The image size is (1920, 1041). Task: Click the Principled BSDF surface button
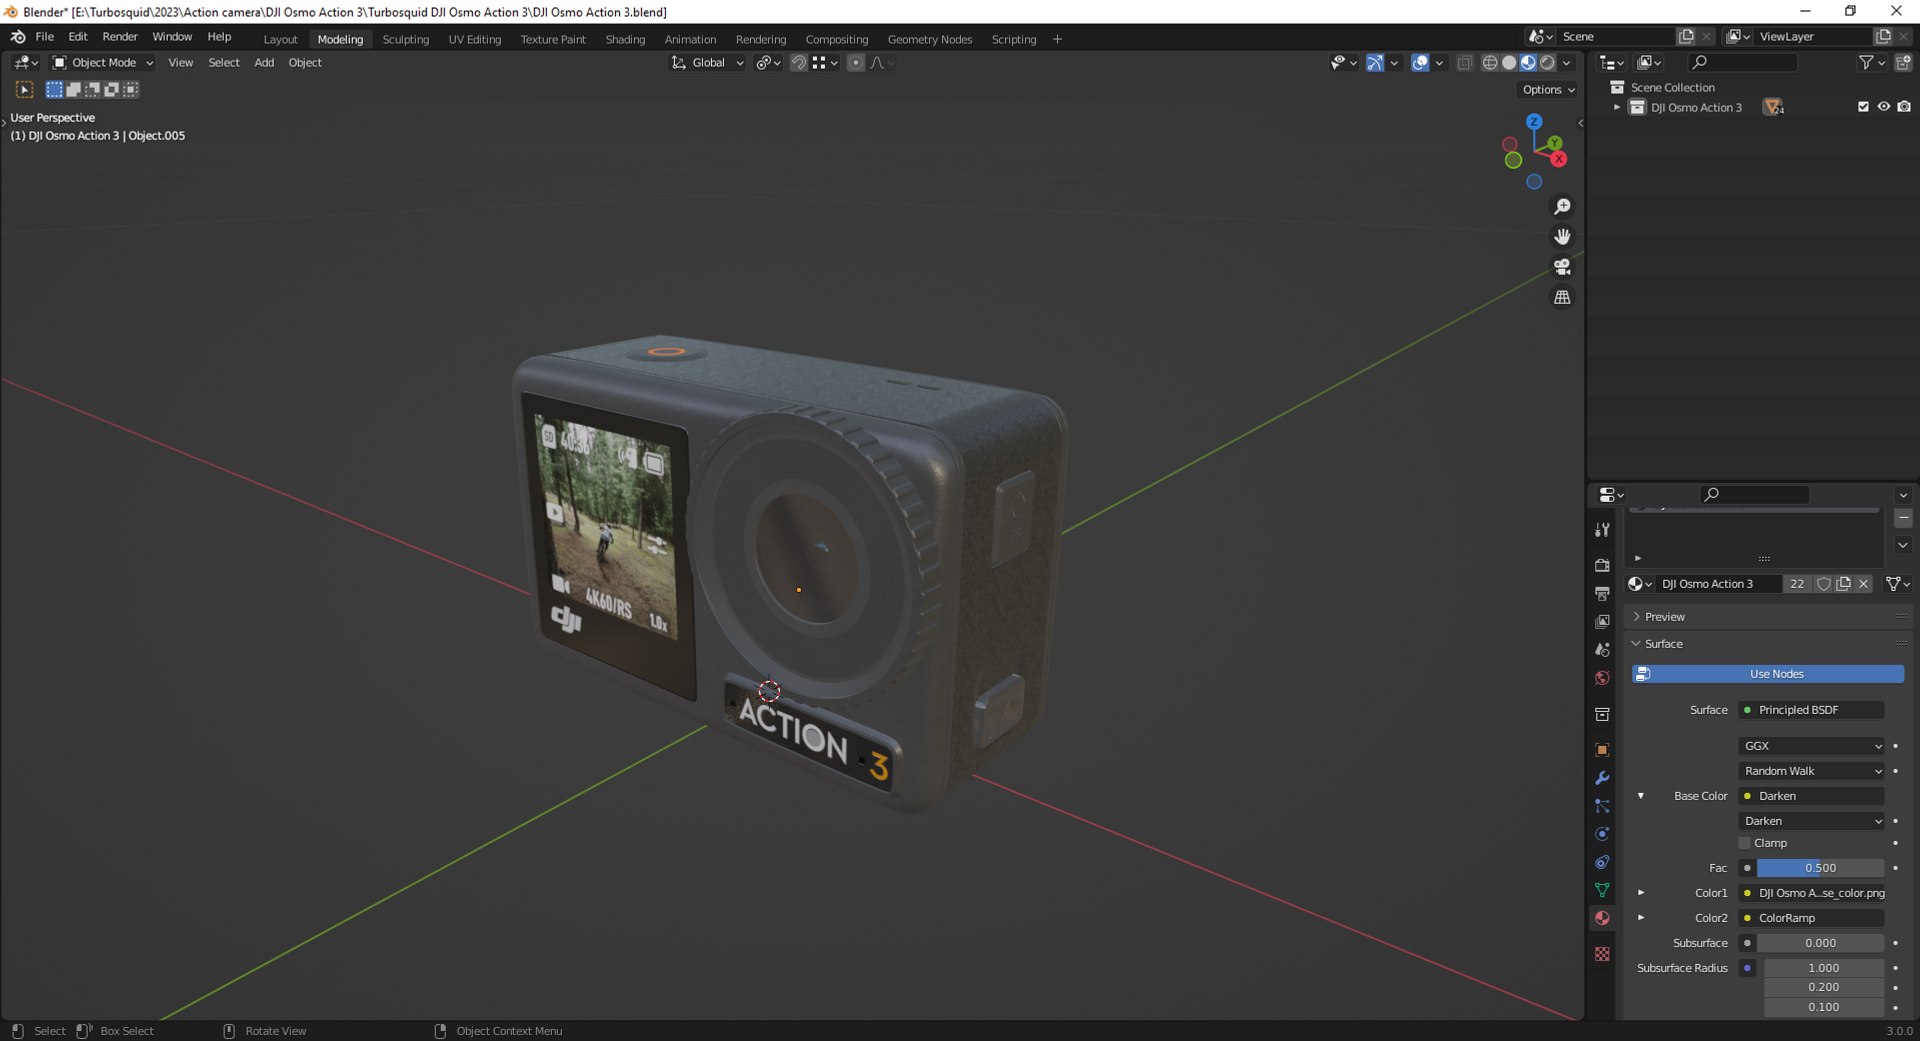[1811, 710]
